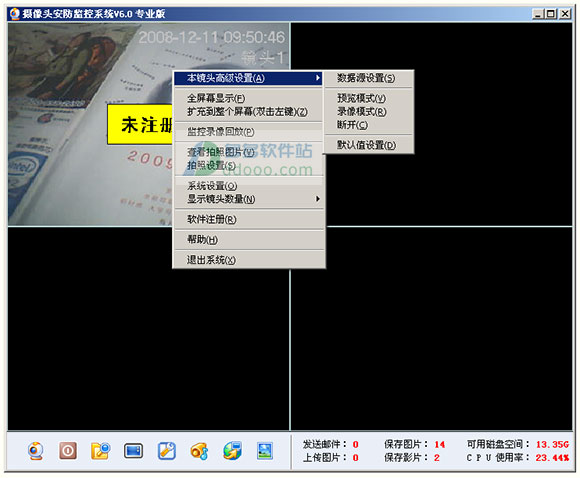Click the folder with magnifier icon

point(101,451)
